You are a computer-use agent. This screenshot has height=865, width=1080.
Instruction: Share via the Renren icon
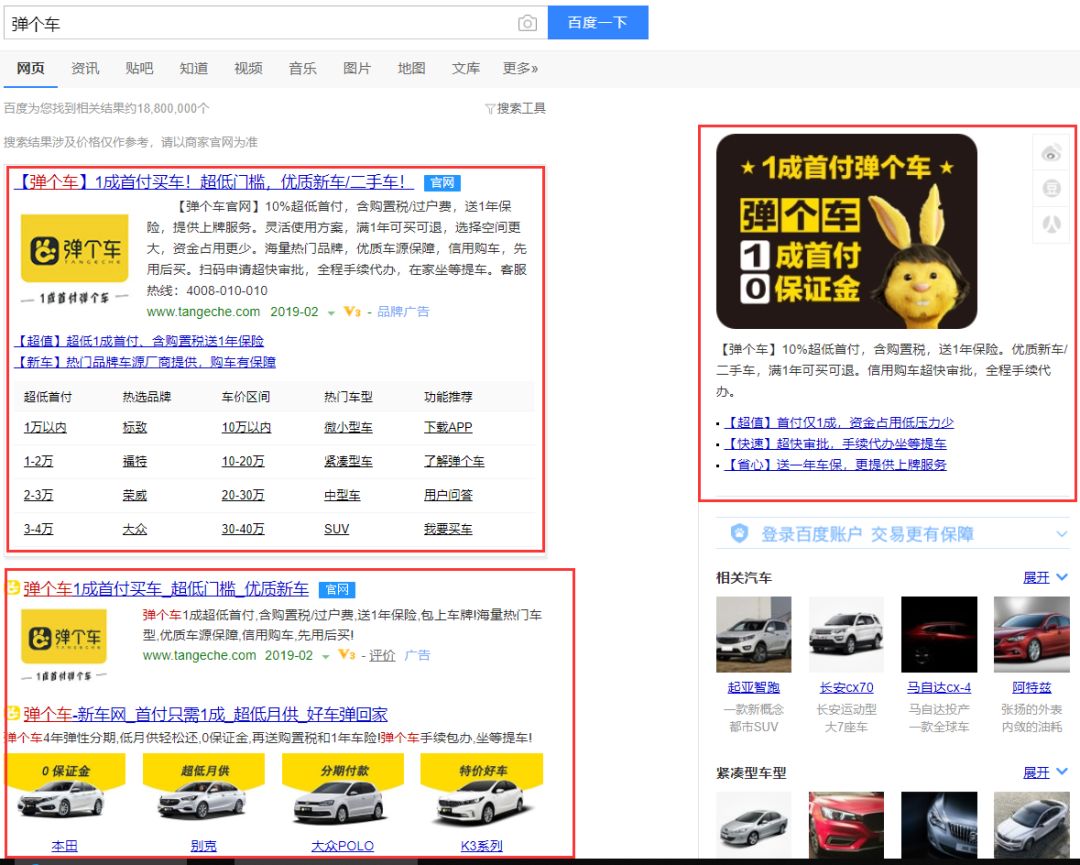[x=1051, y=224]
